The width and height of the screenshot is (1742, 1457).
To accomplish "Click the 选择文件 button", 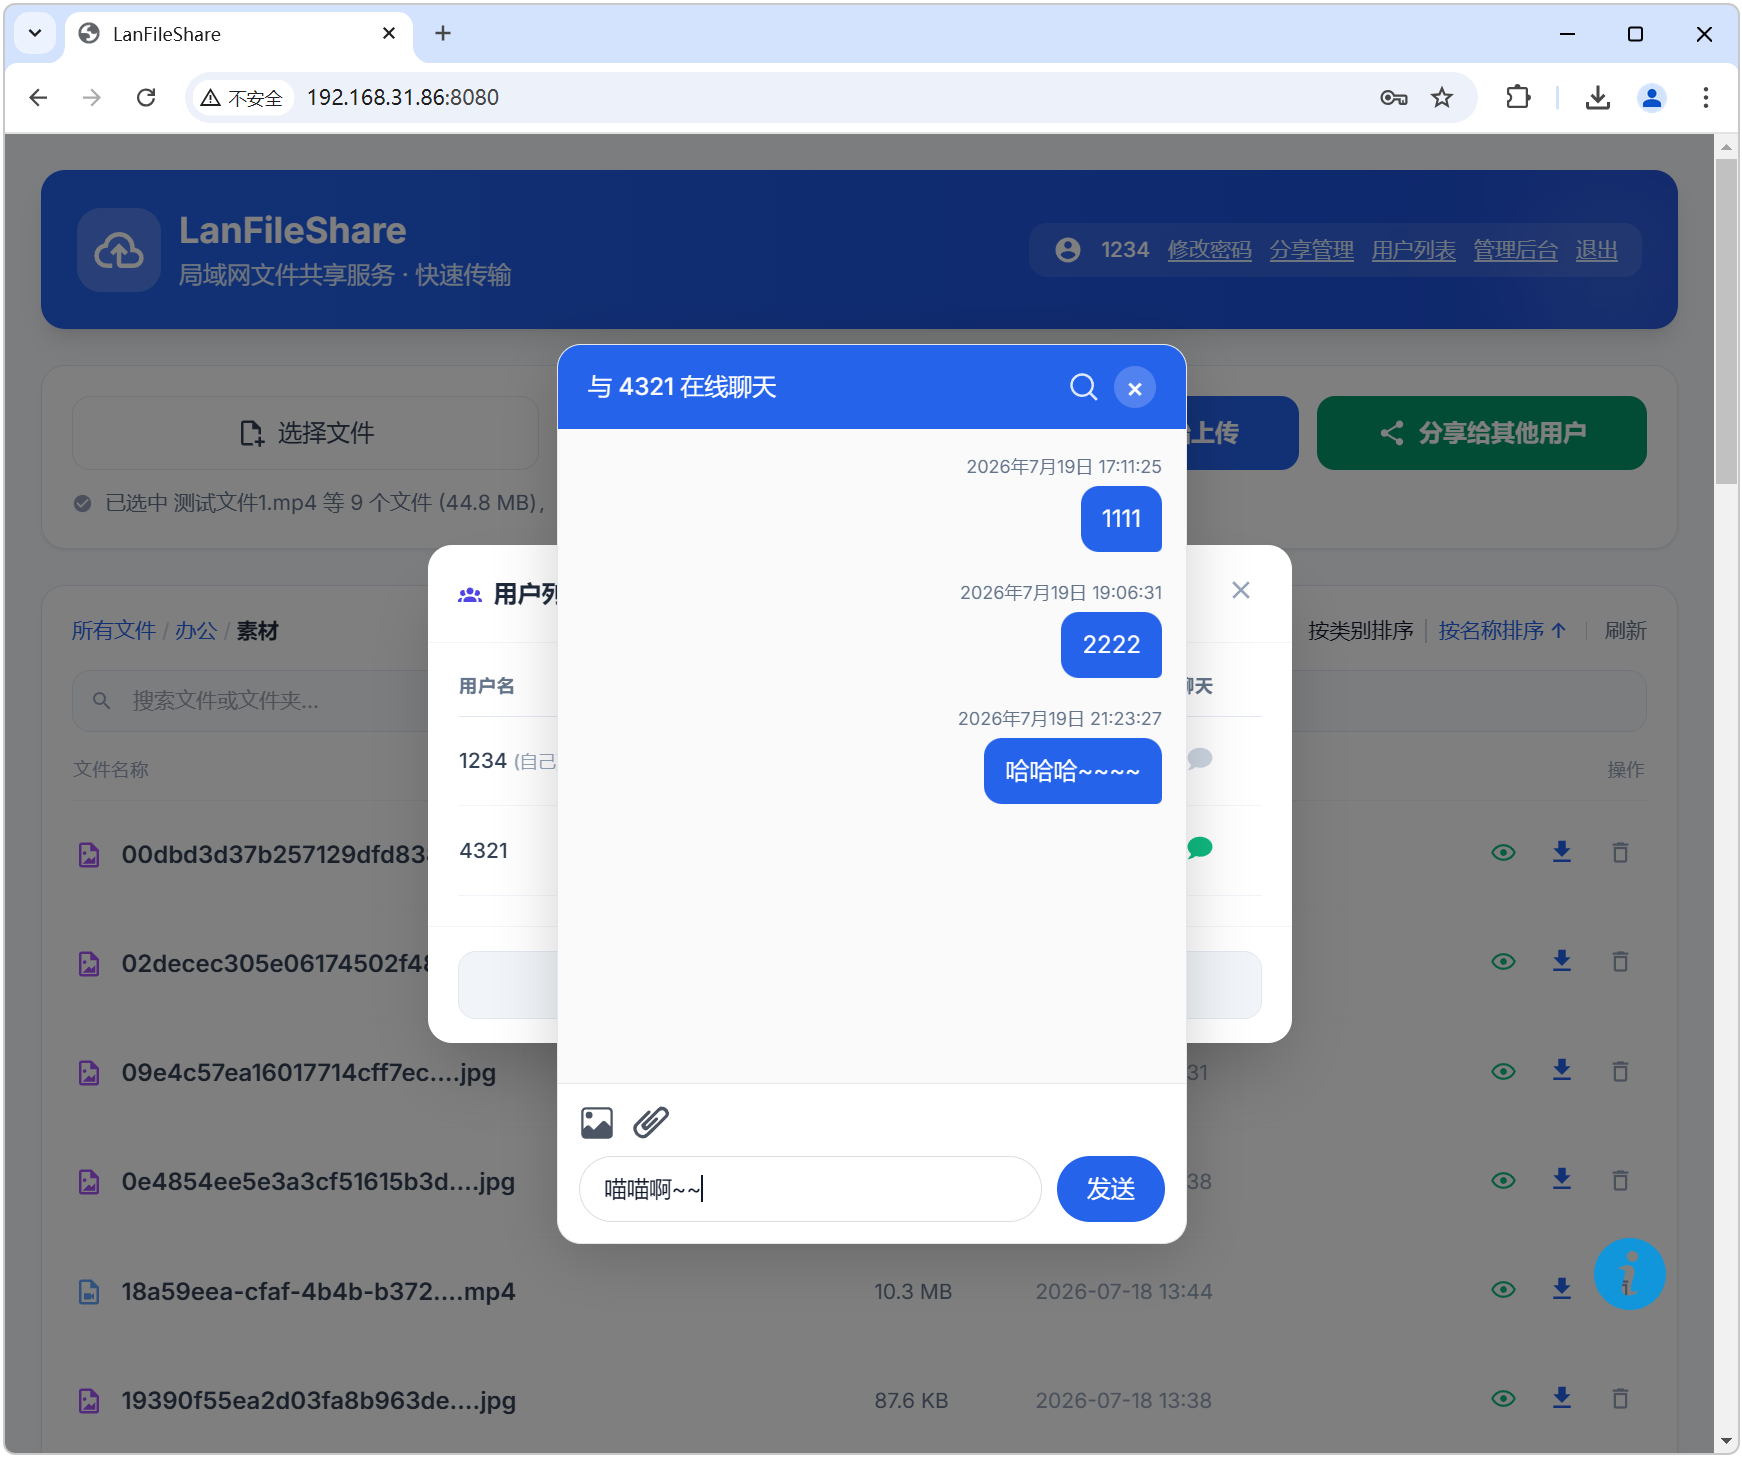I will [x=306, y=433].
